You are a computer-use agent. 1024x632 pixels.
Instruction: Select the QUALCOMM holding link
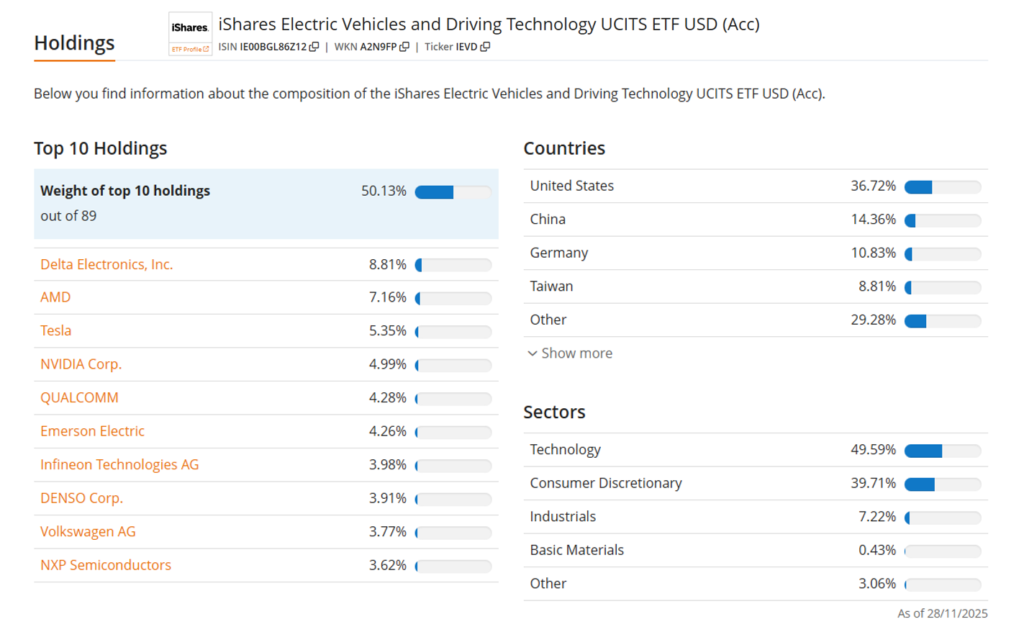[x=79, y=397]
